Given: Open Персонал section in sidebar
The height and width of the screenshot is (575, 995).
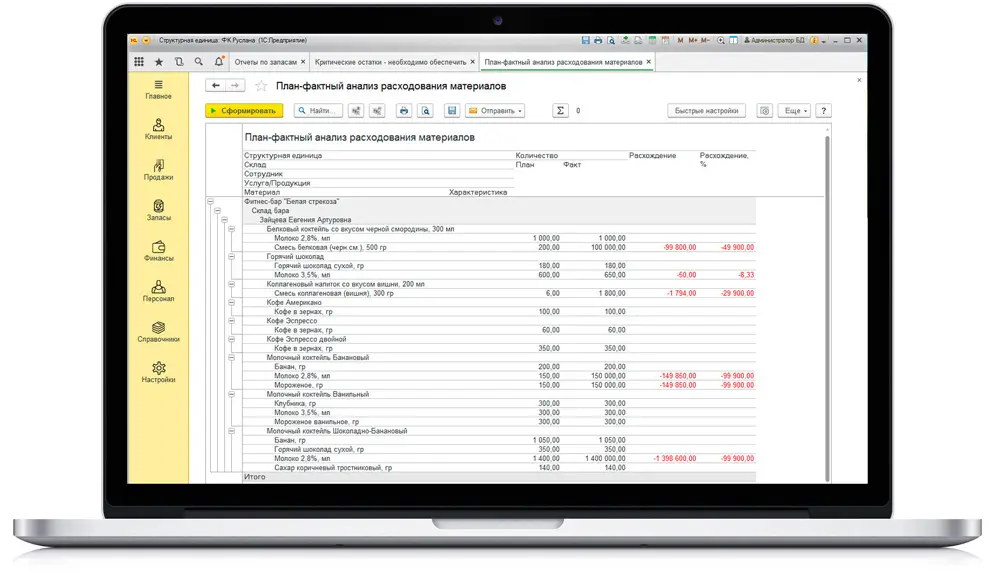Looking at the screenshot, I should pyautogui.click(x=158, y=291).
